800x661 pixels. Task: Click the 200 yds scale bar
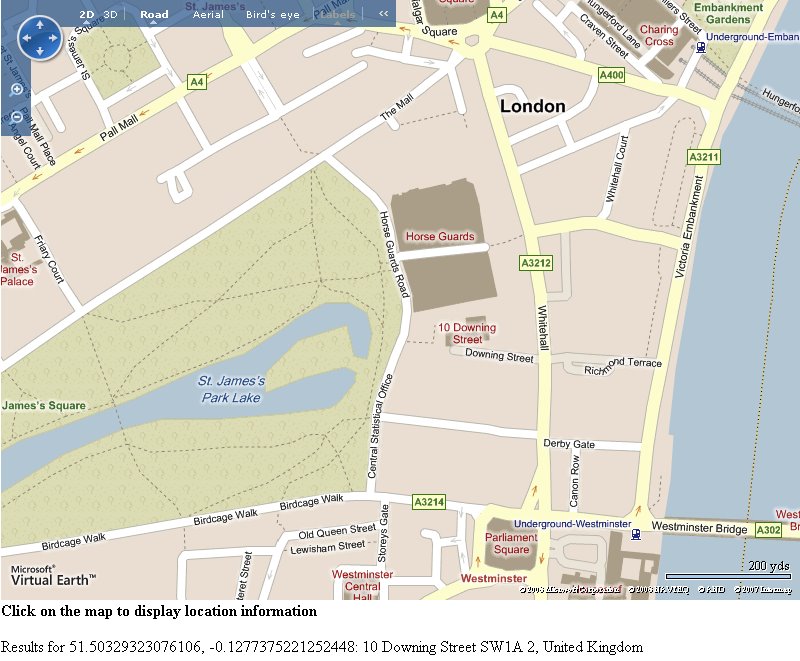pyautogui.click(x=728, y=576)
